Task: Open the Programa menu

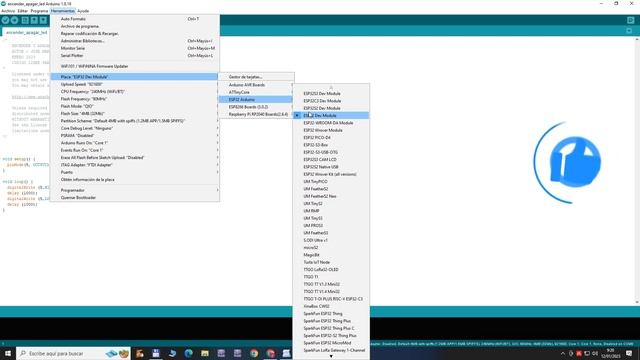Action: coord(39,11)
